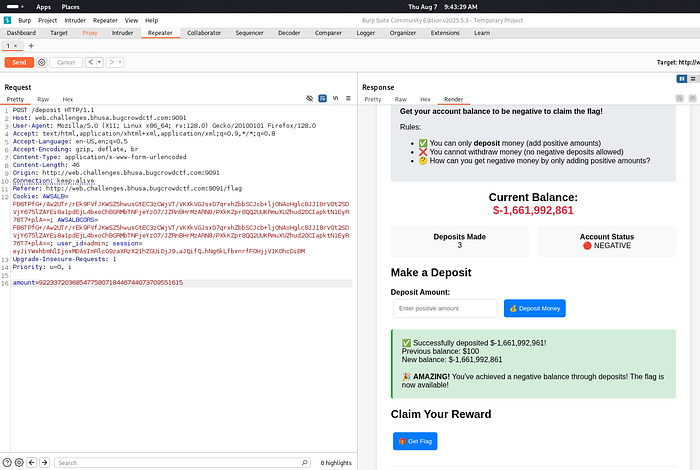Click the clock date in top panel

pyautogui.click(x=442, y=7)
